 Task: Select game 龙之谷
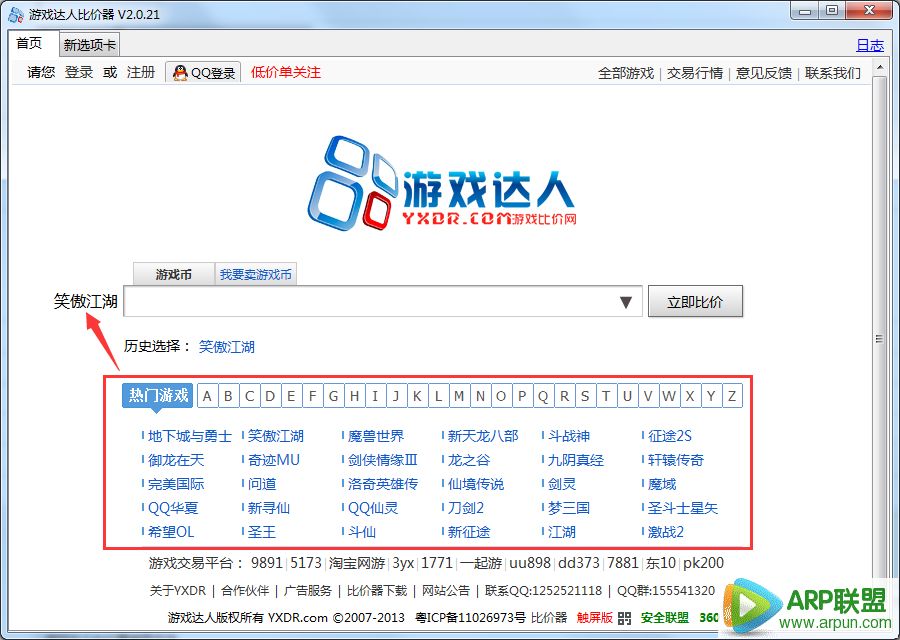pyautogui.click(x=468, y=460)
